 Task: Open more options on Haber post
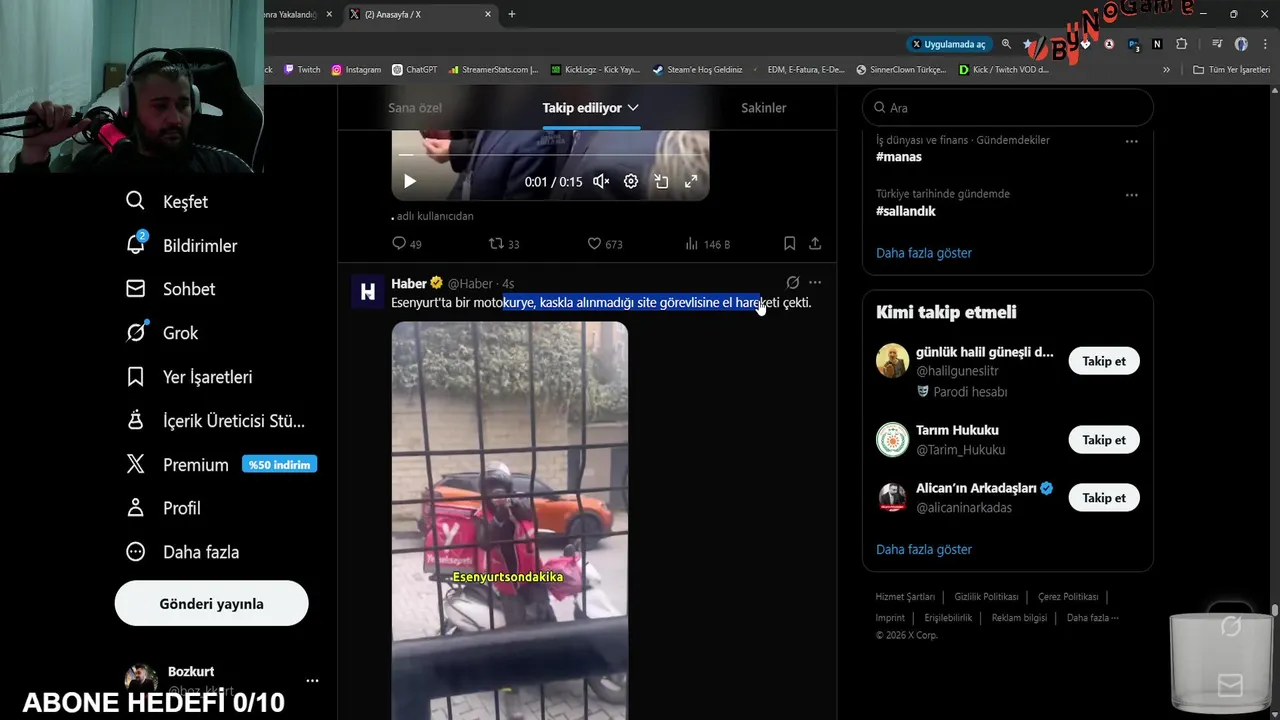[815, 283]
